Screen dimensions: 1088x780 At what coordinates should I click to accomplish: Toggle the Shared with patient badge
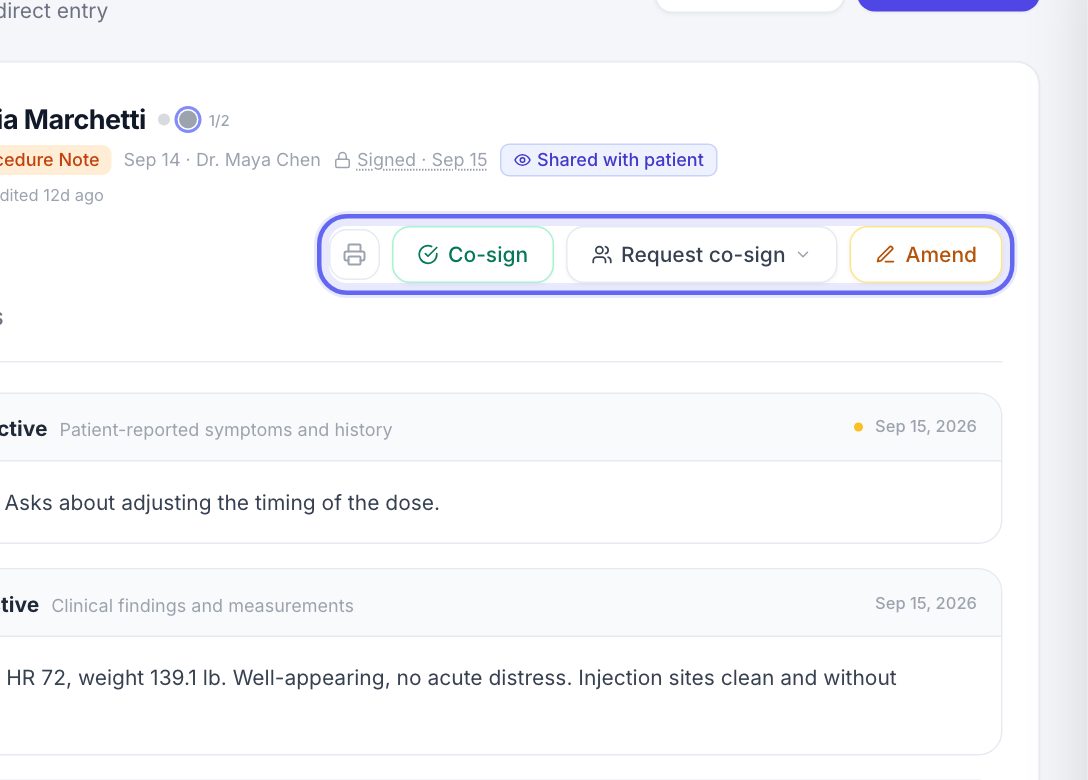click(609, 160)
